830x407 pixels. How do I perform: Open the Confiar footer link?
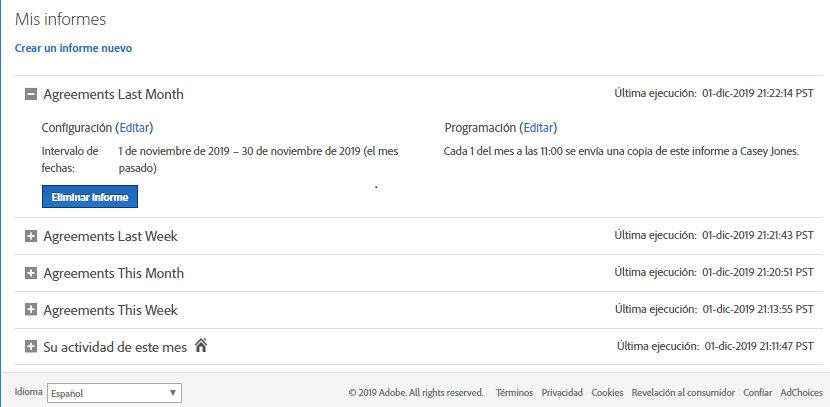point(757,393)
